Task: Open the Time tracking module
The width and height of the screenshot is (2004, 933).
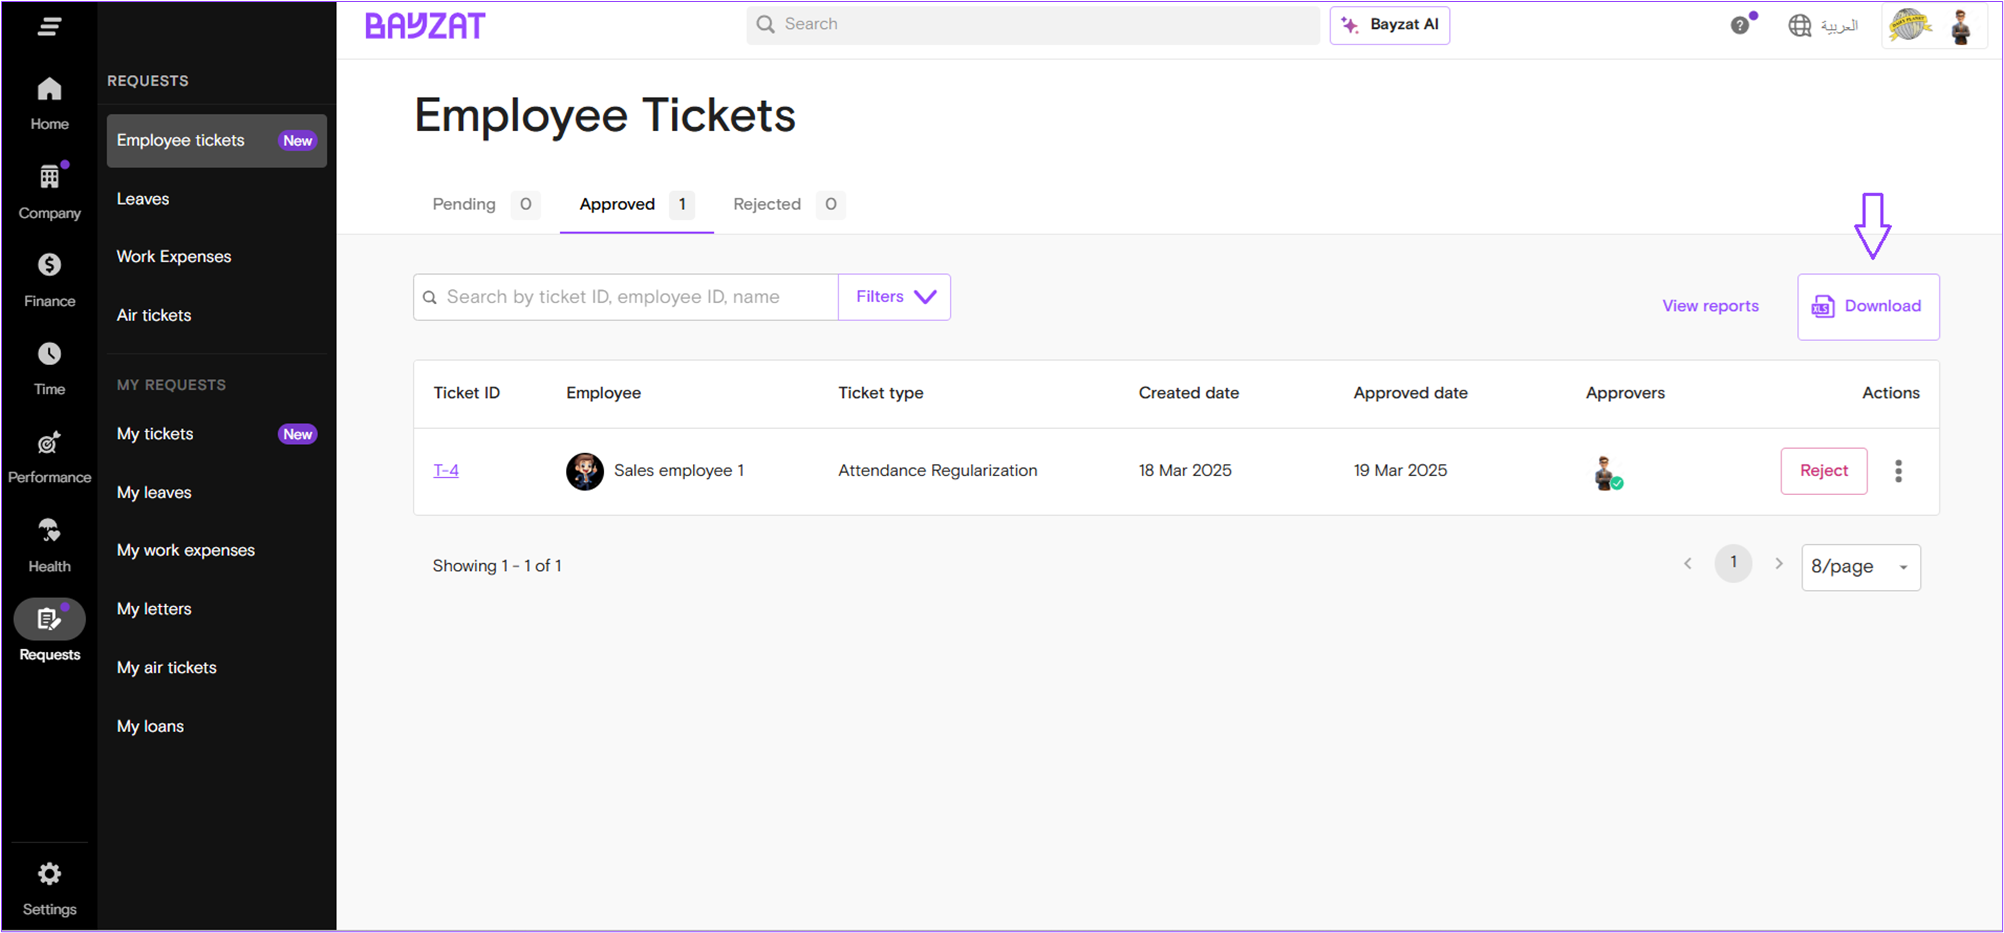Action: click(x=49, y=367)
